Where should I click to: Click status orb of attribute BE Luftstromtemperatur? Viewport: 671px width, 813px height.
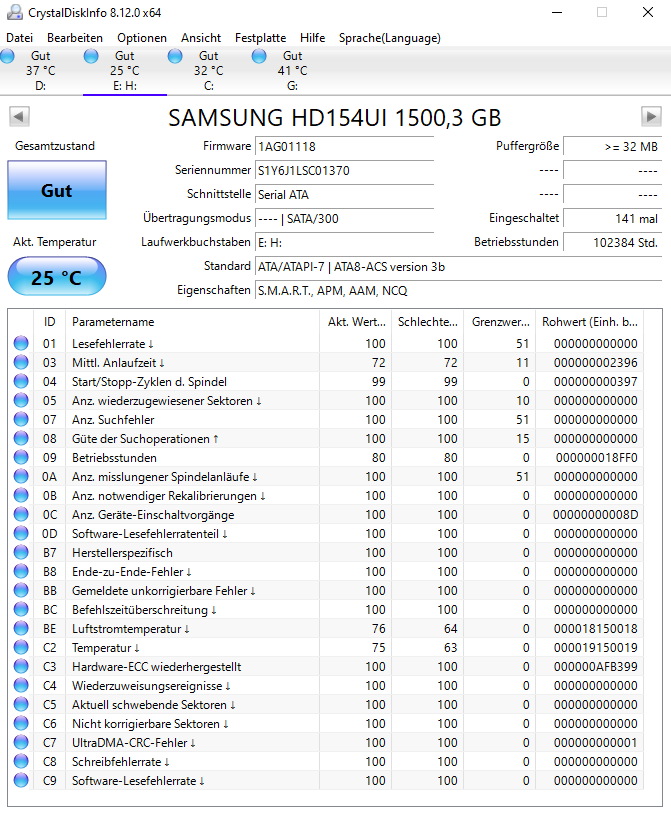coord(21,628)
